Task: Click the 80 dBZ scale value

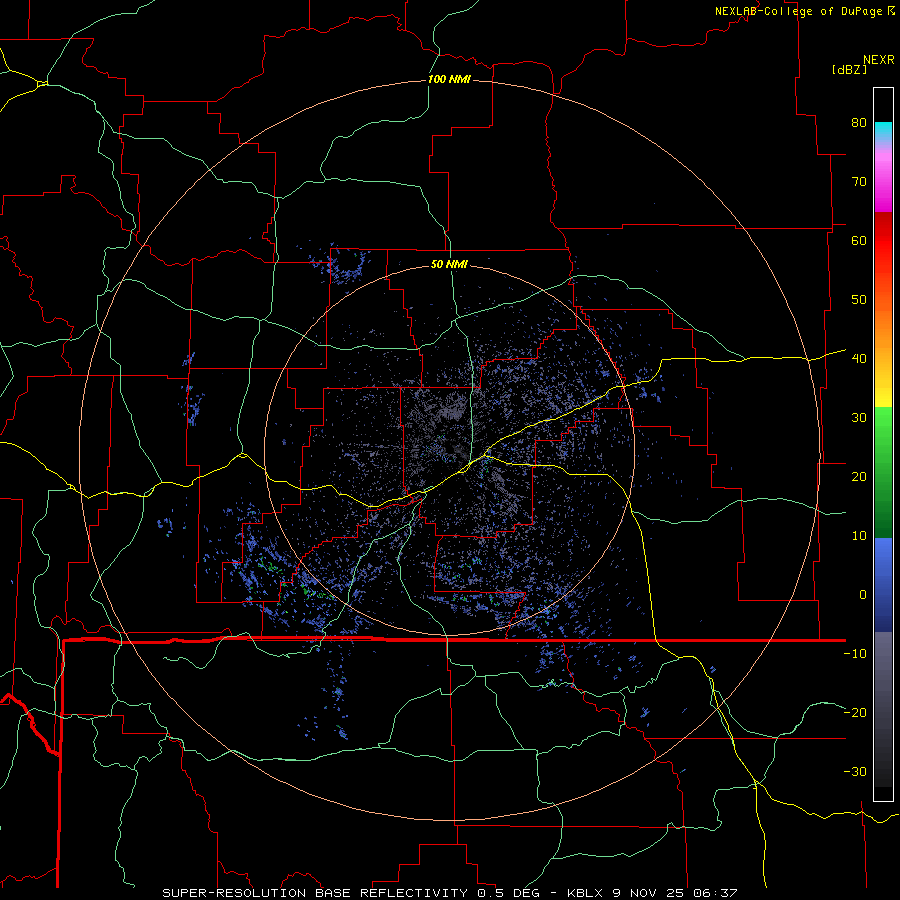Action: pos(859,122)
